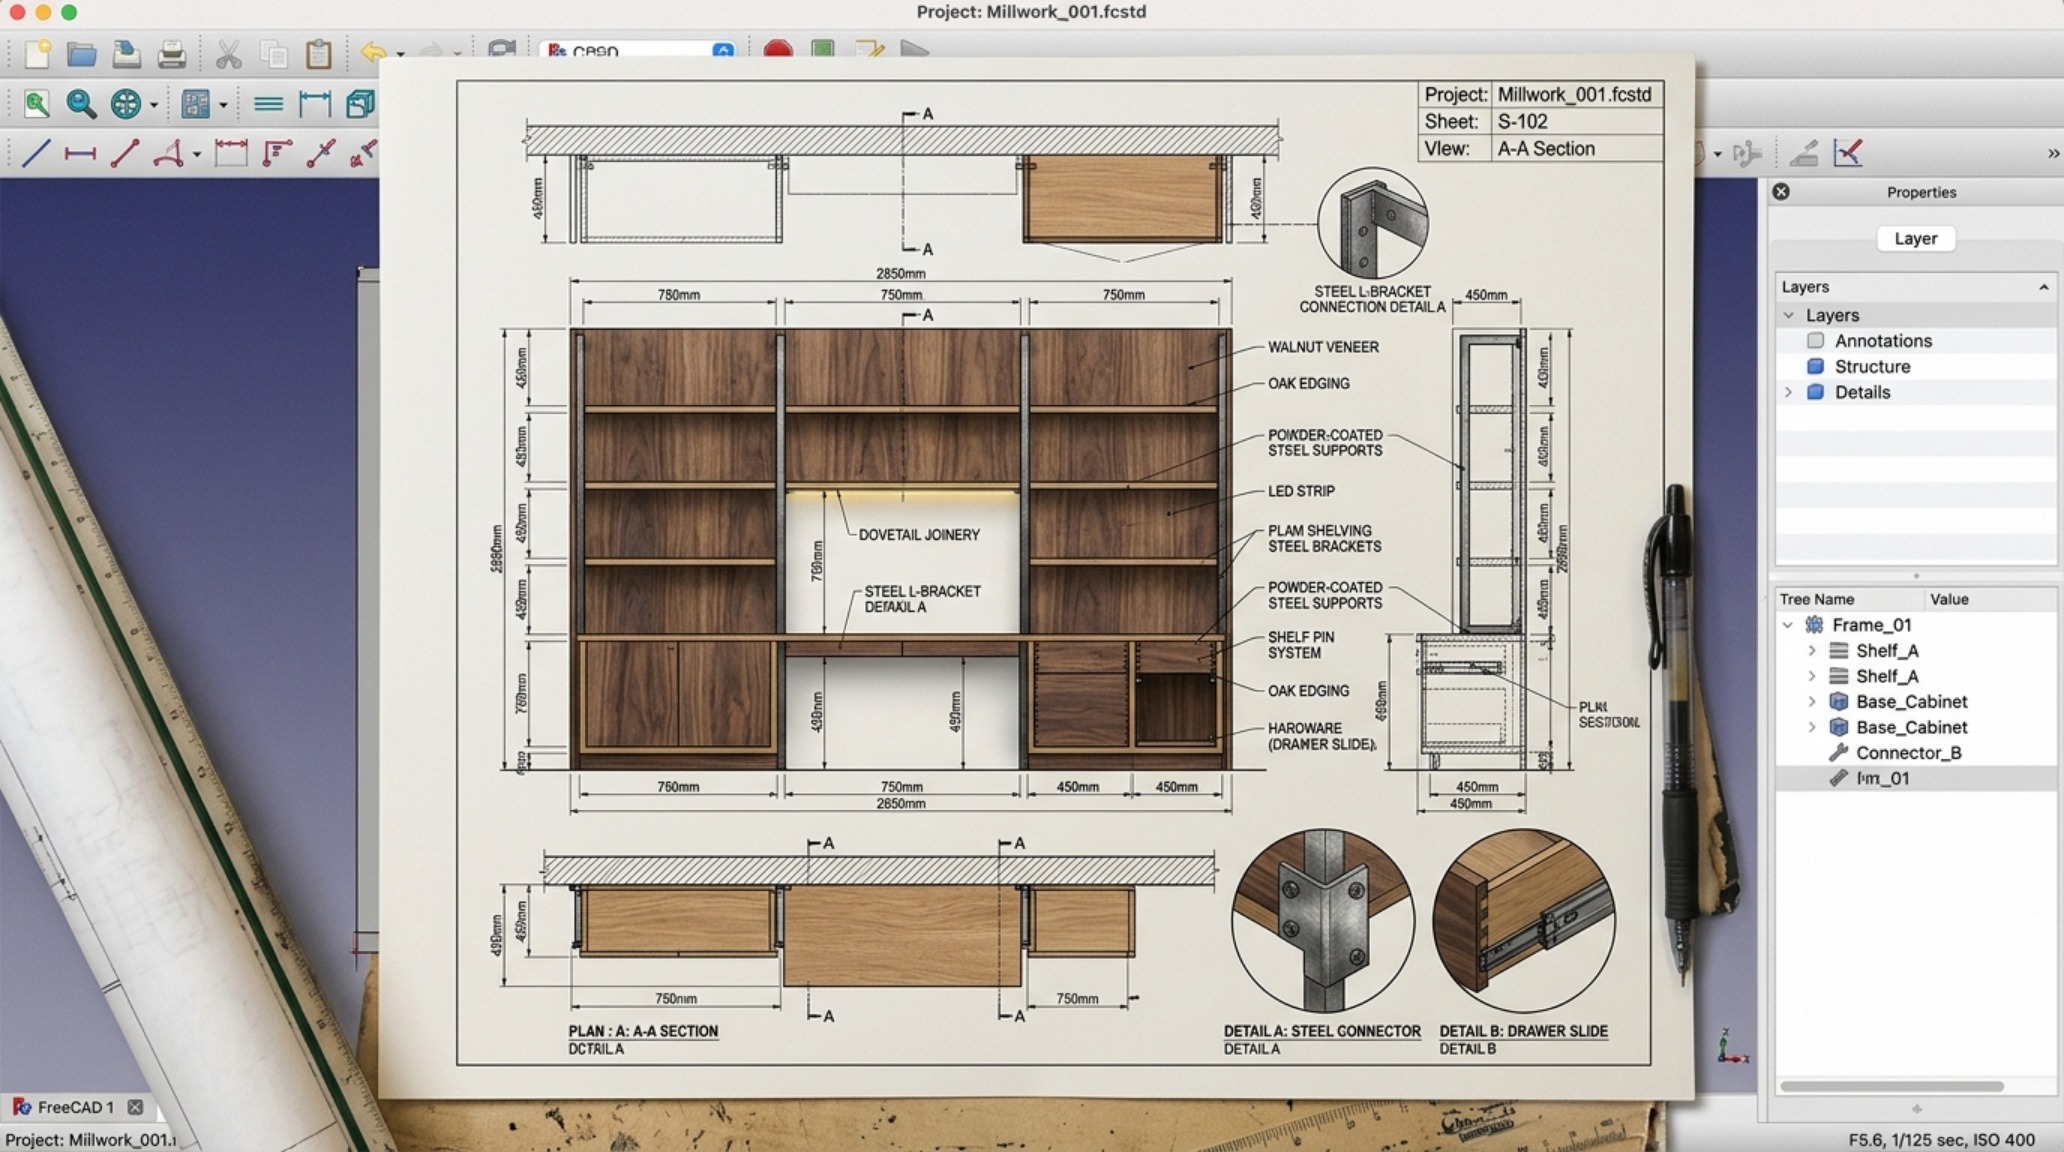The image size is (2064, 1152).
Task: Select the length dimension box tool
Action: pos(231,153)
